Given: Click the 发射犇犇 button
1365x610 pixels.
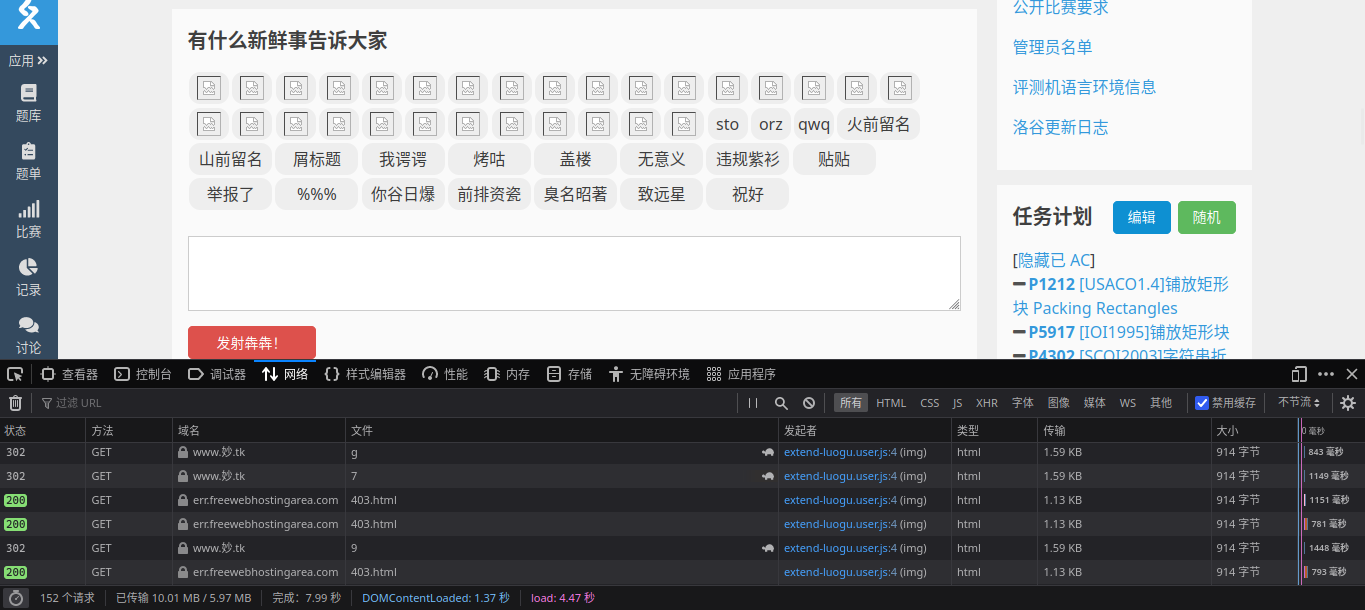Looking at the screenshot, I should 252,341.
